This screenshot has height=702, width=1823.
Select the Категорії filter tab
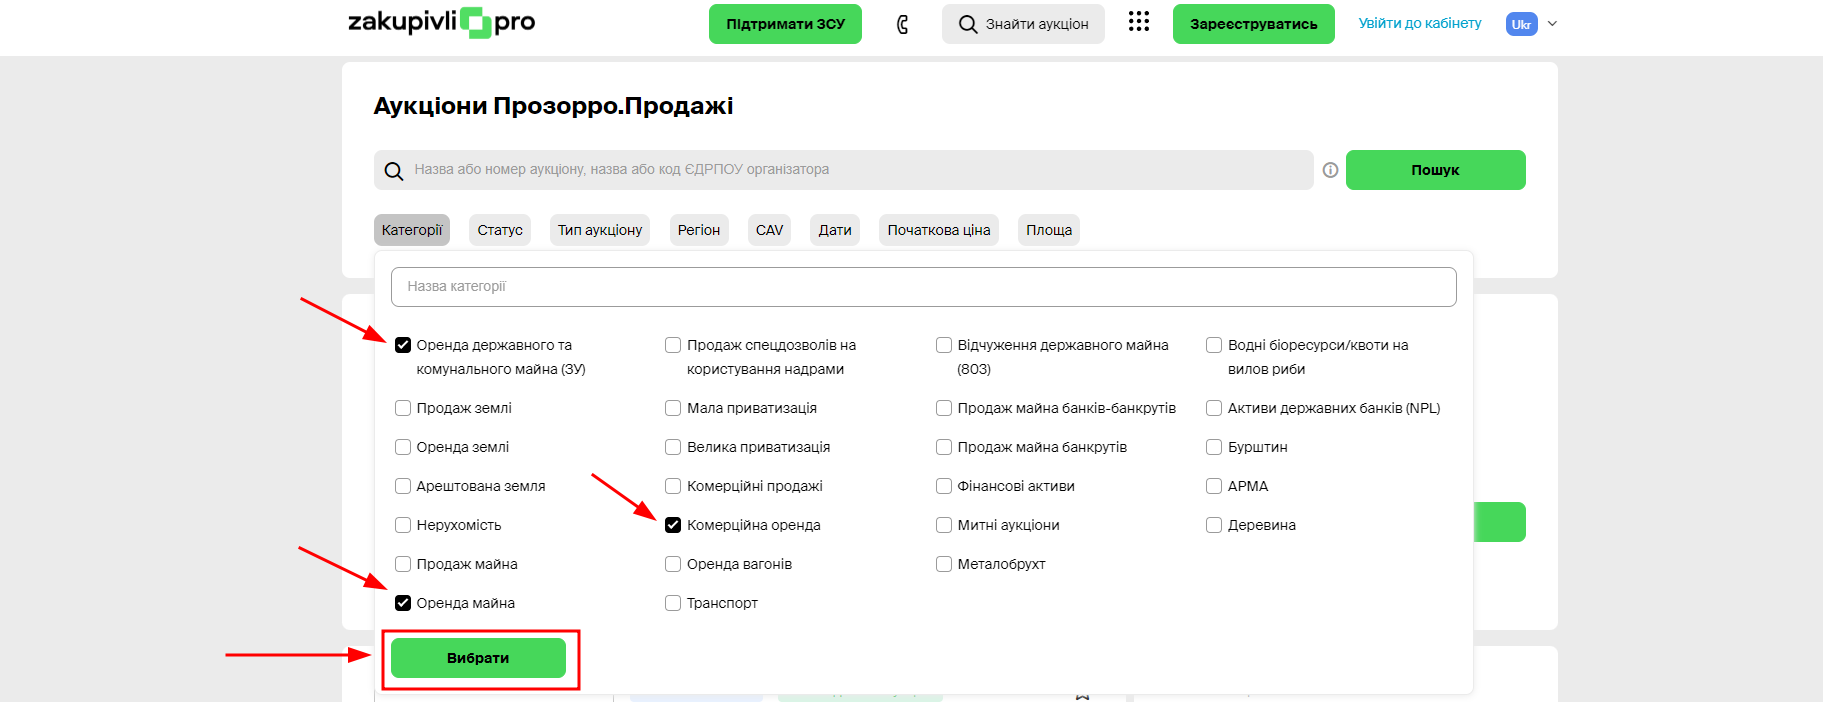tap(411, 230)
